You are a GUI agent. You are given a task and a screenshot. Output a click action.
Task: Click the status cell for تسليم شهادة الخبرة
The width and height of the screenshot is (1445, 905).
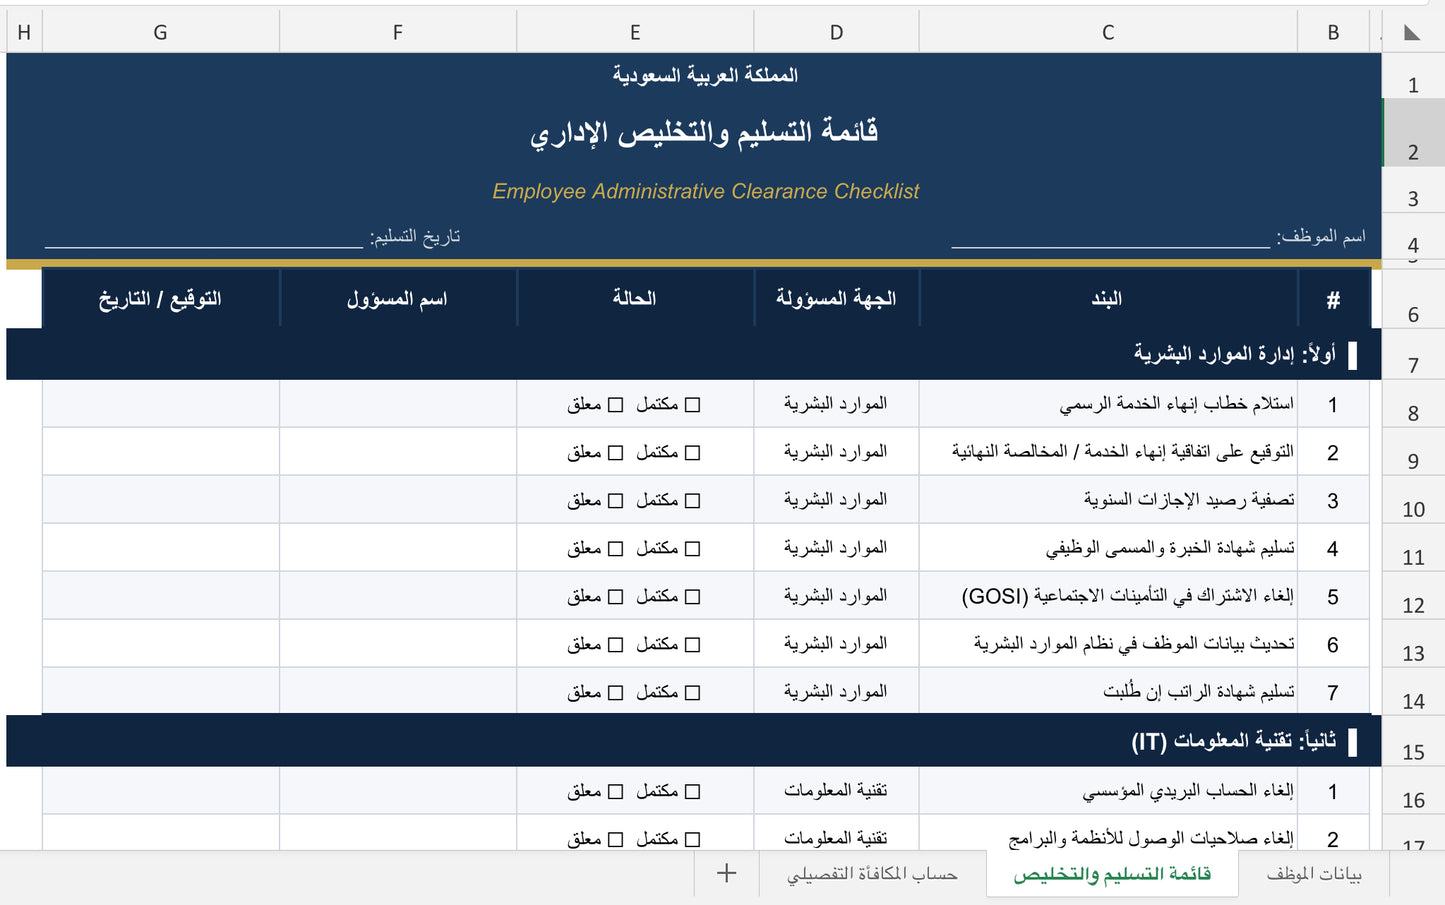tap(635, 548)
